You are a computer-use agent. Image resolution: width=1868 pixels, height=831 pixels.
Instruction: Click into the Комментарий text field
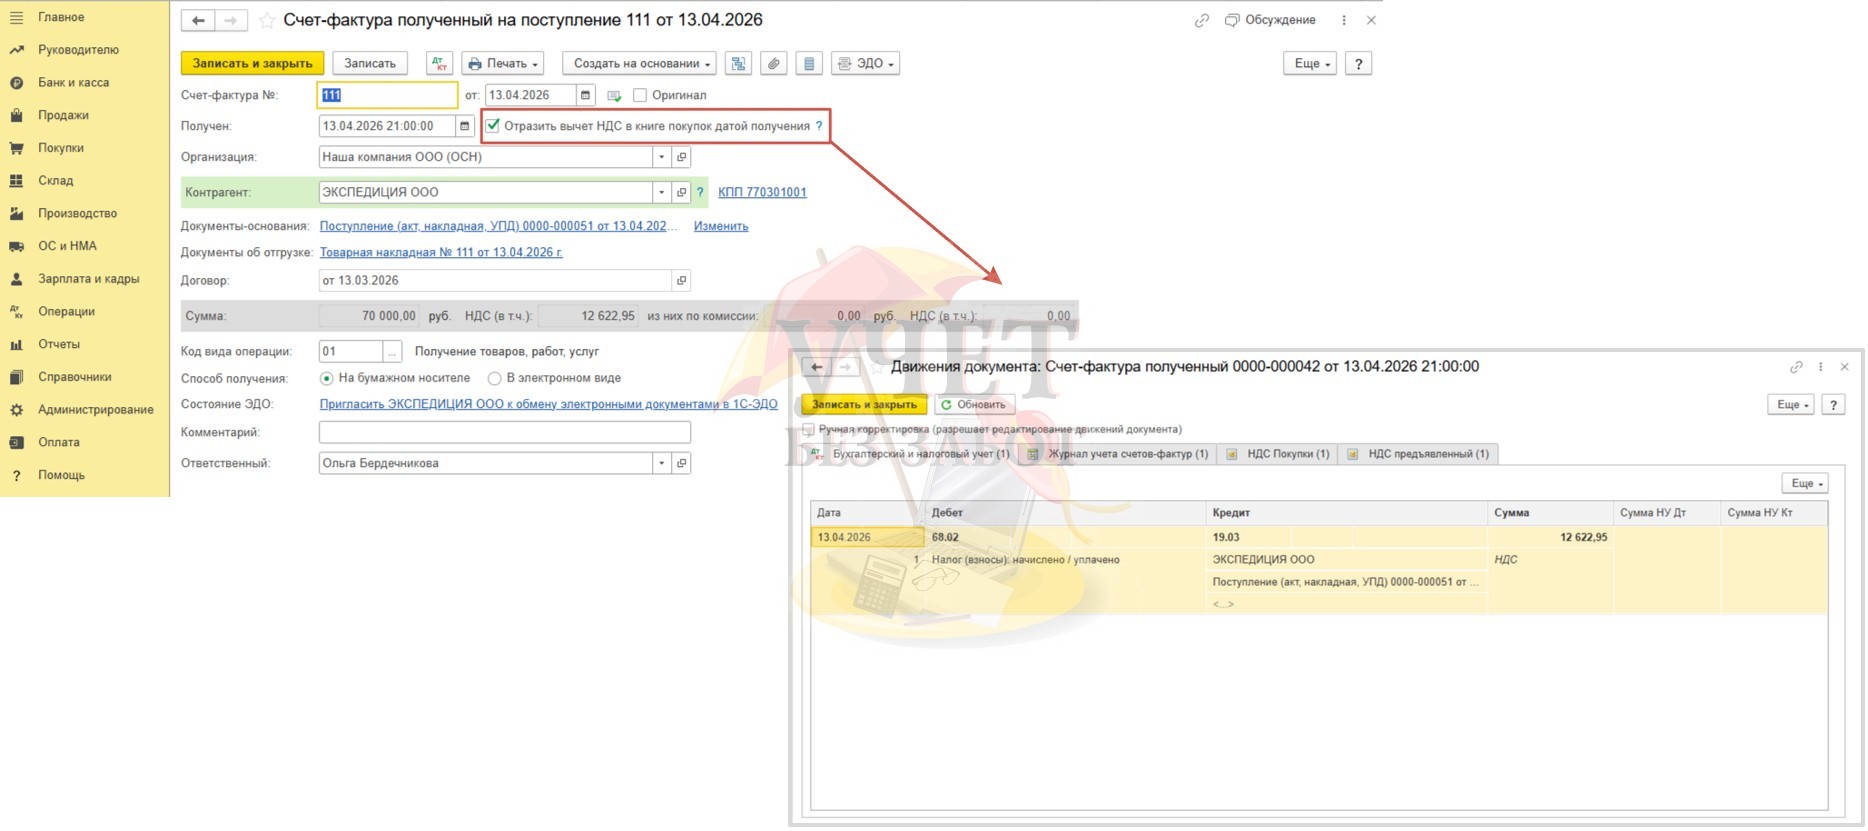[504, 433]
